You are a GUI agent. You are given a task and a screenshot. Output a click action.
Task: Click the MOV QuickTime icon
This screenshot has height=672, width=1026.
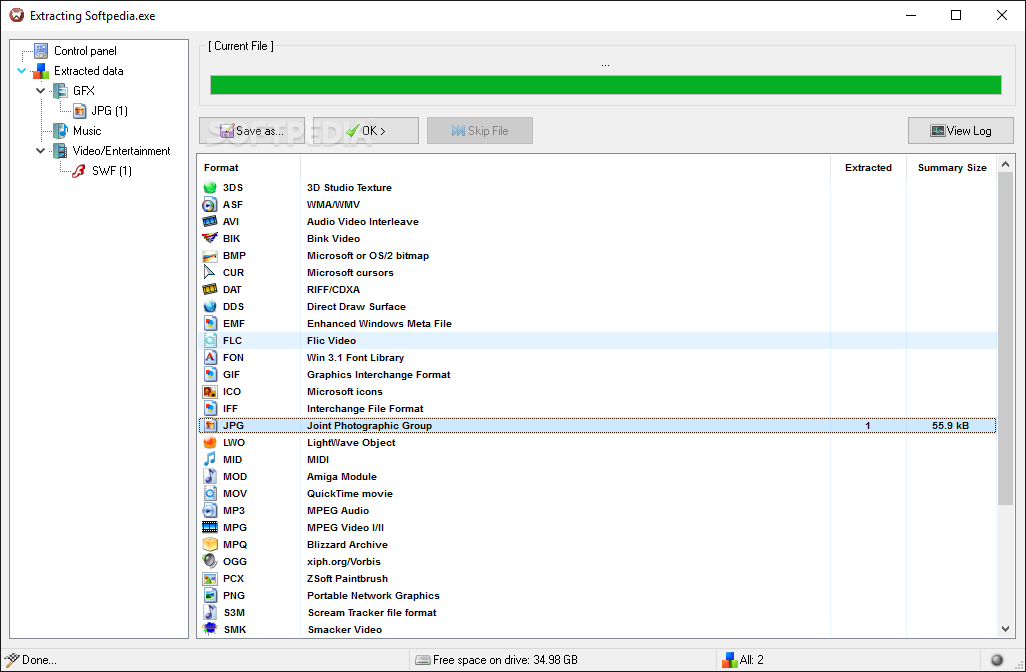tap(209, 493)
